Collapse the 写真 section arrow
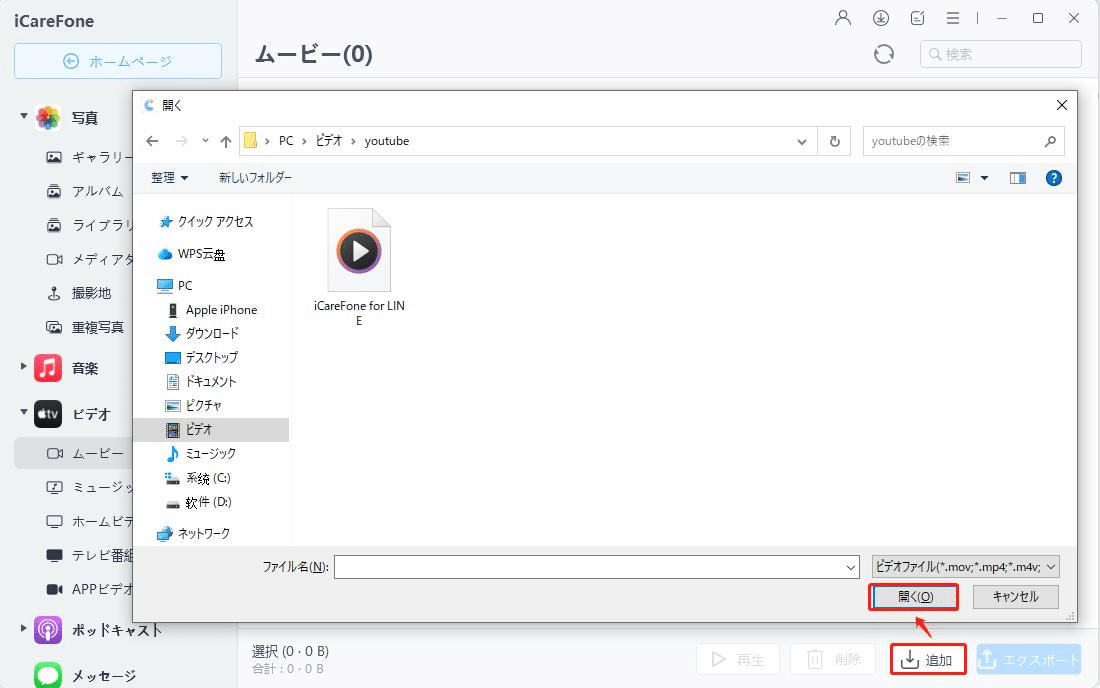The height and width of the screenshot is (688, 1100). coord(24,116)
